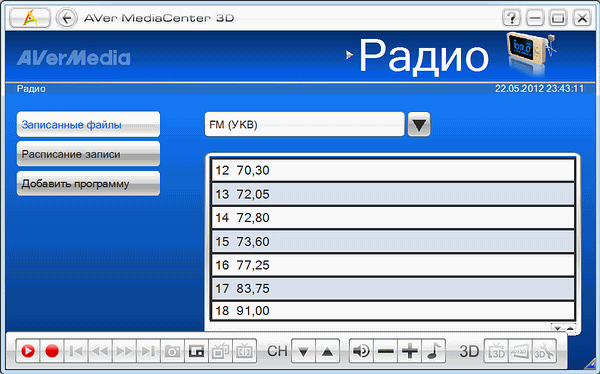Click the radio device icon in header
600x374 pixels.
pyautogui.click(x=530, y=54)
